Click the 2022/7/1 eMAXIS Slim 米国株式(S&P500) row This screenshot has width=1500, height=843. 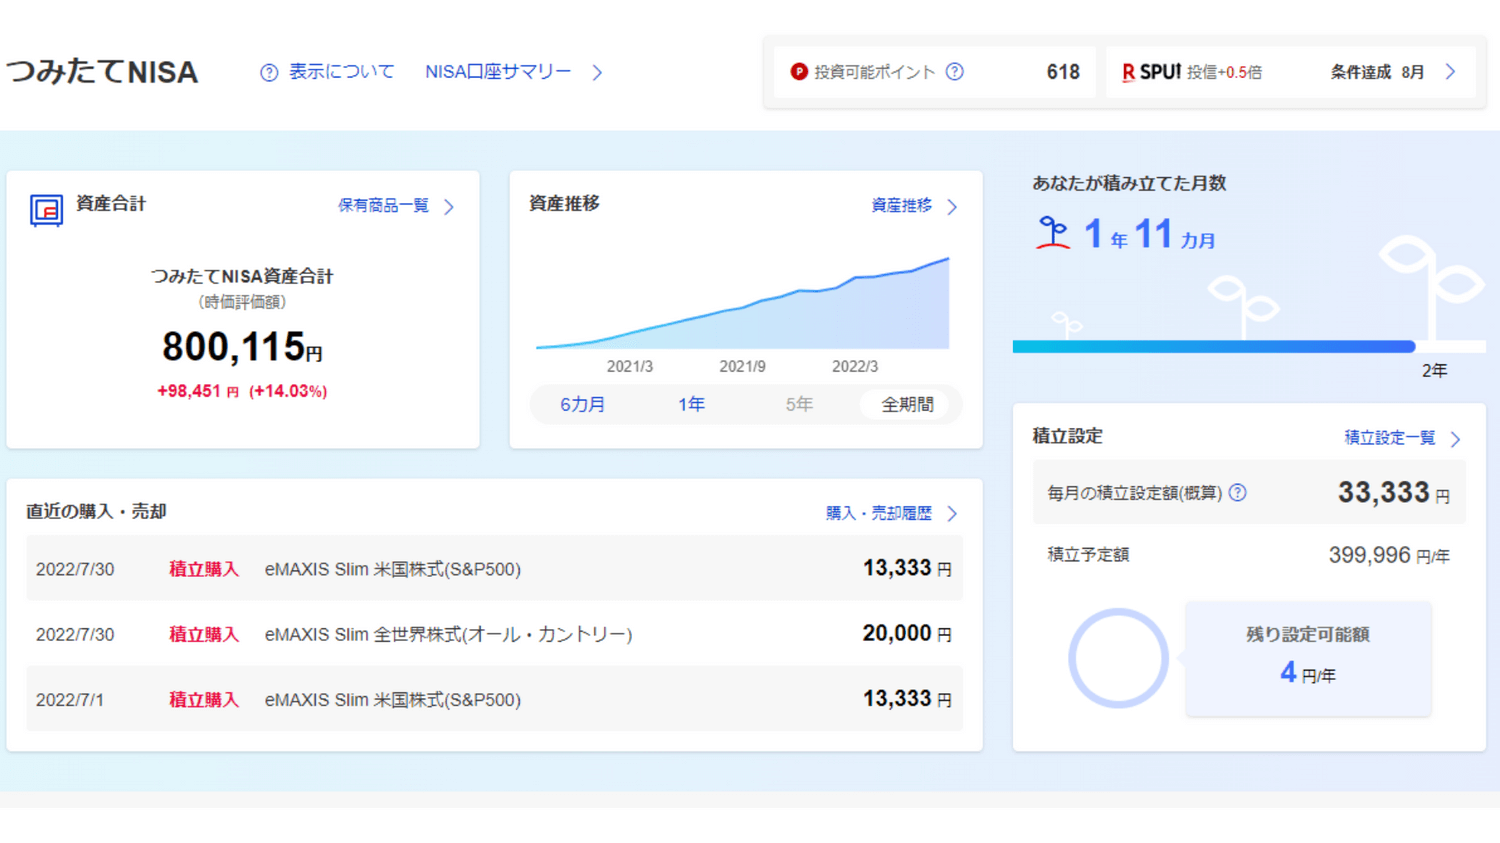(x=494, y=699)
